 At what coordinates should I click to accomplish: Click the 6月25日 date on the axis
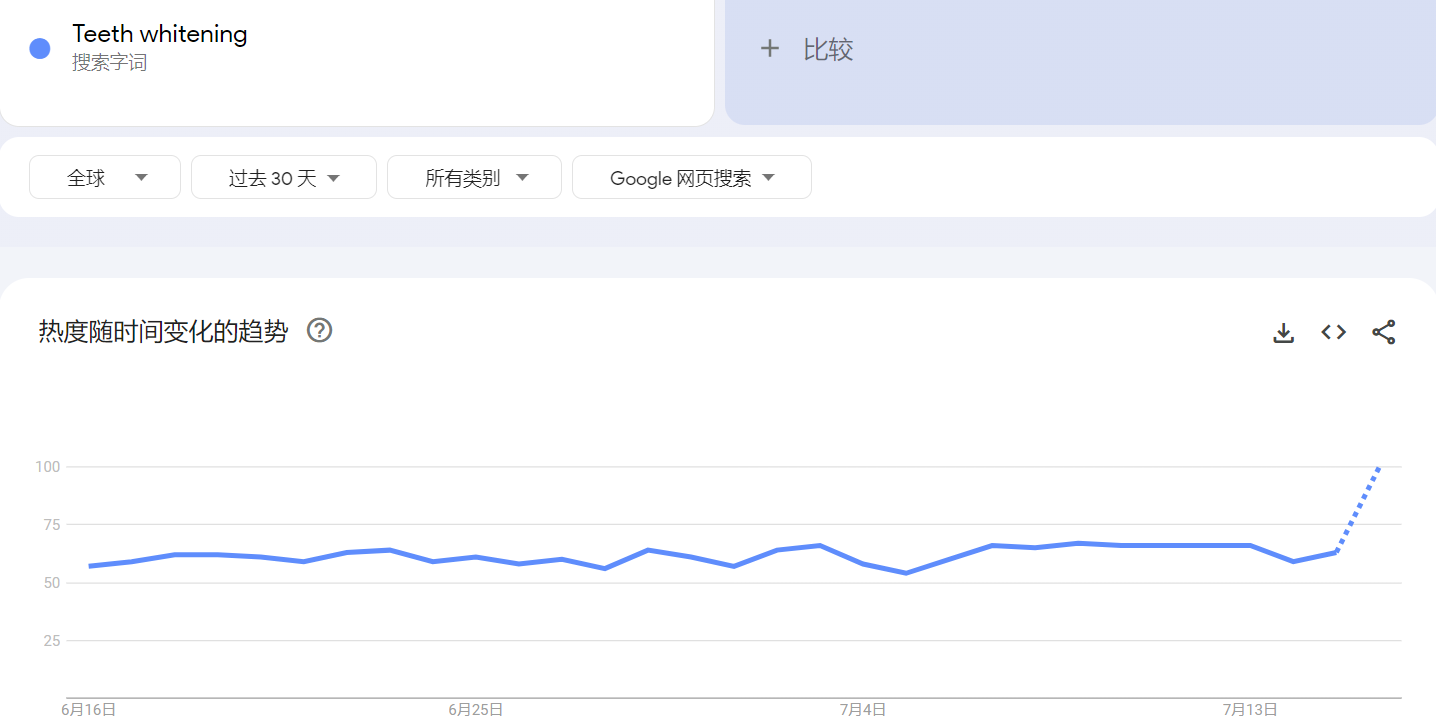pyautogui.click(x=475, y=710)
